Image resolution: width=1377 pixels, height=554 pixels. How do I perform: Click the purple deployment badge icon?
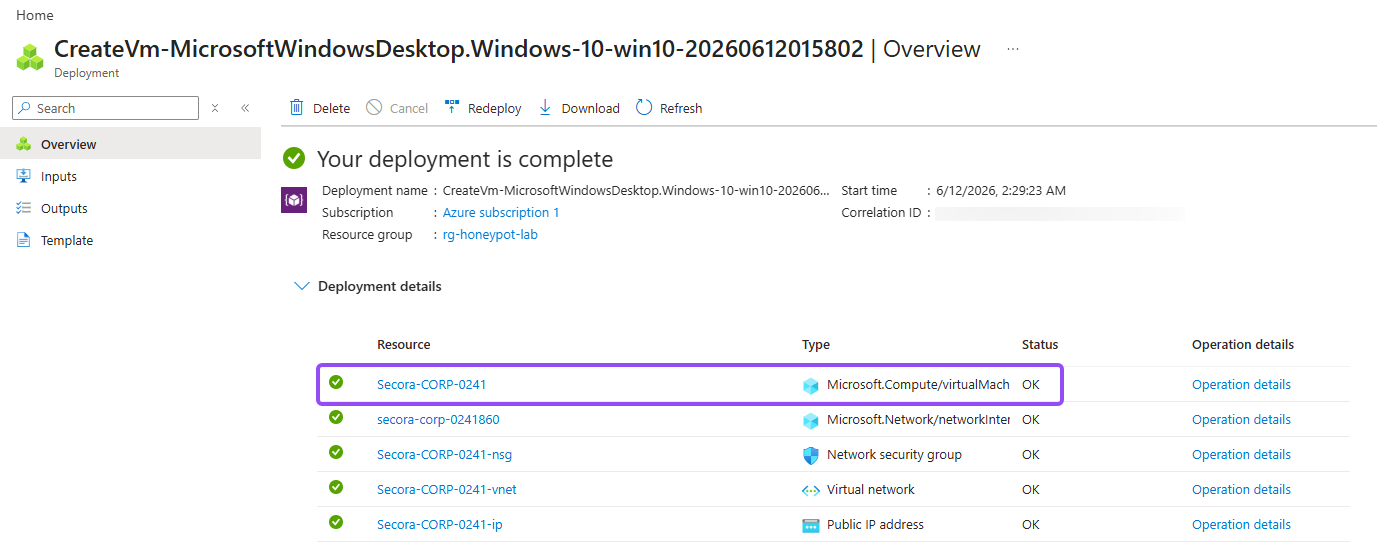pyautogui.click(x=294, y=200)
